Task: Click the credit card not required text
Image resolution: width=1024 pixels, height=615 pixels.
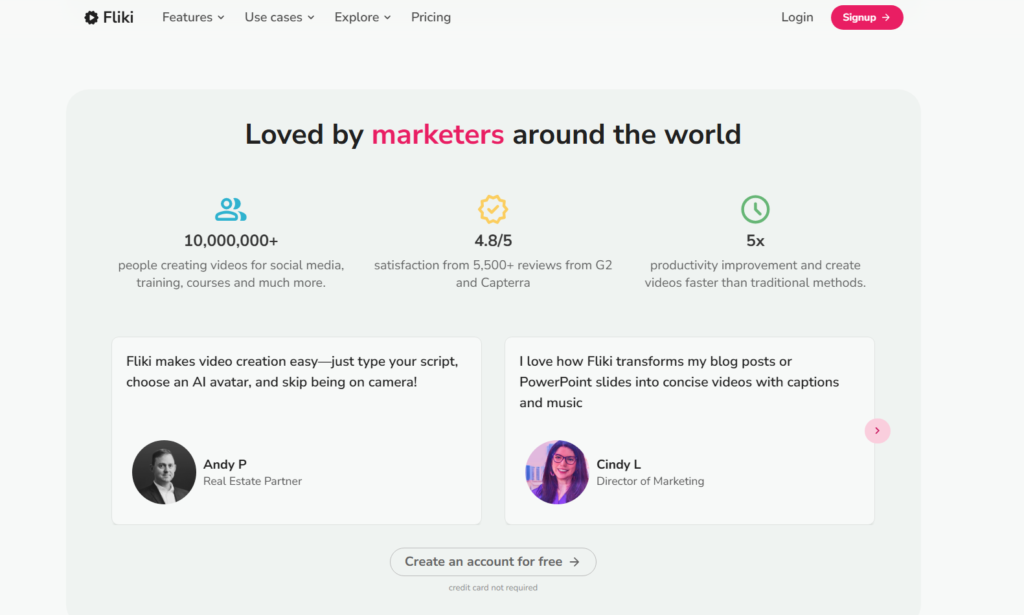Action: (493, 588)
